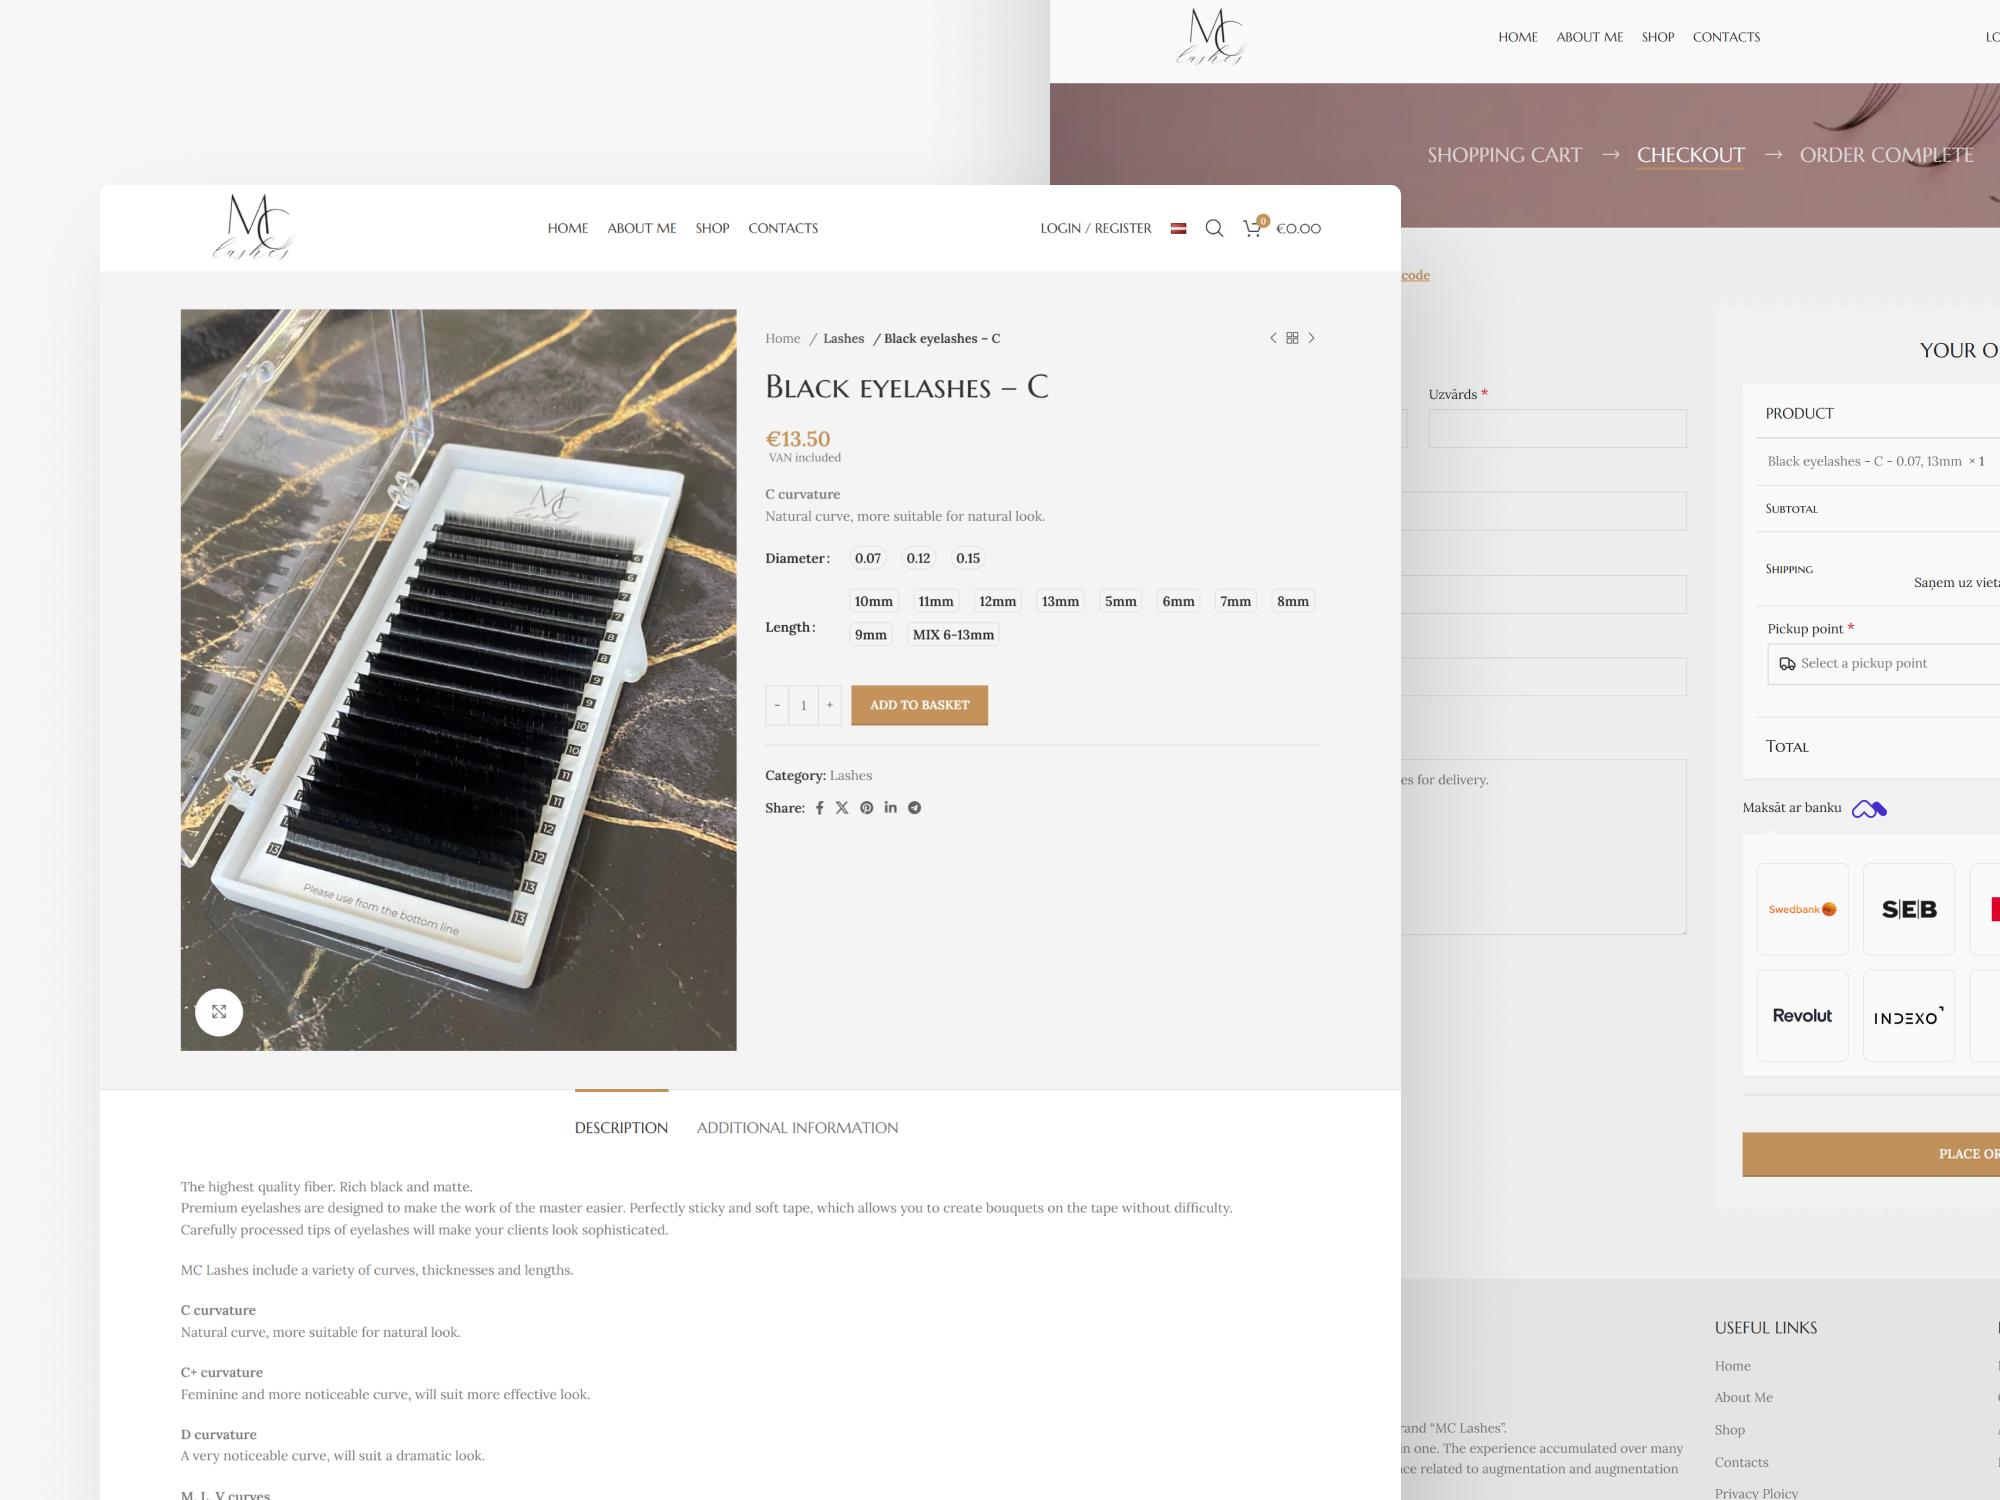Go to previous product with left arrow
This screenshot has width=2000, height=1500.
click(1273, 338)
